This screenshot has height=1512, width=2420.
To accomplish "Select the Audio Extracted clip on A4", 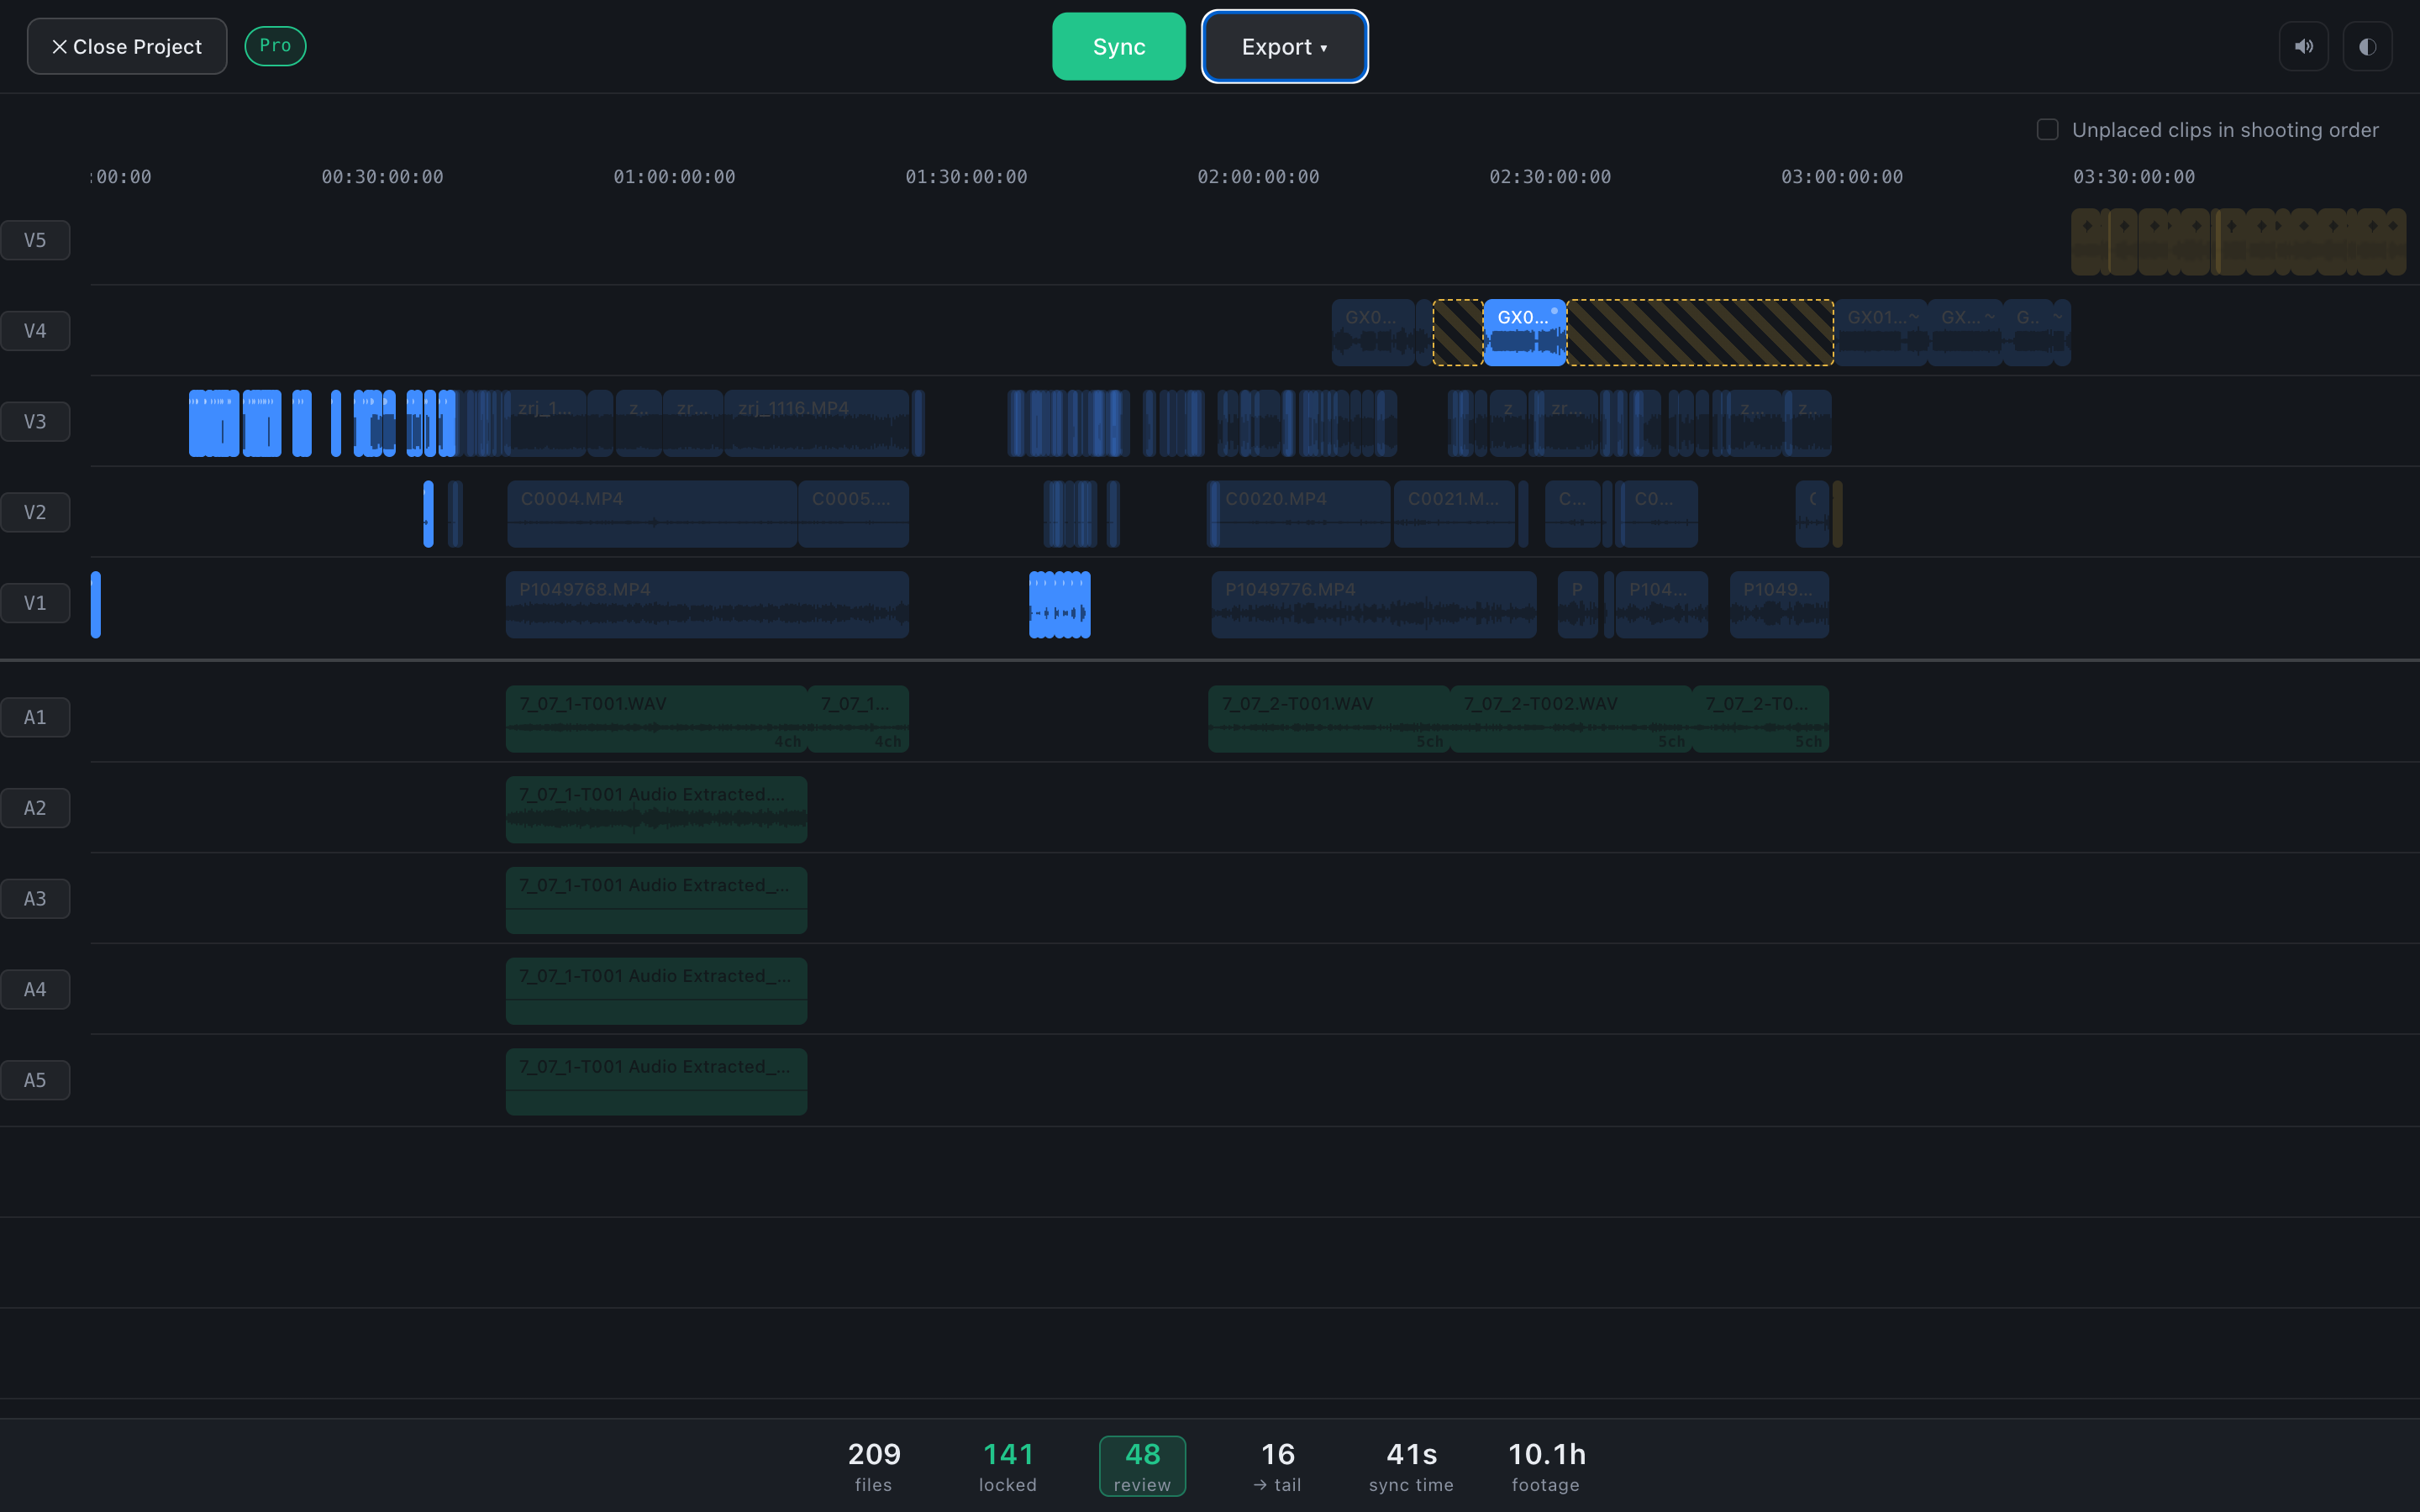I will 656,991.
